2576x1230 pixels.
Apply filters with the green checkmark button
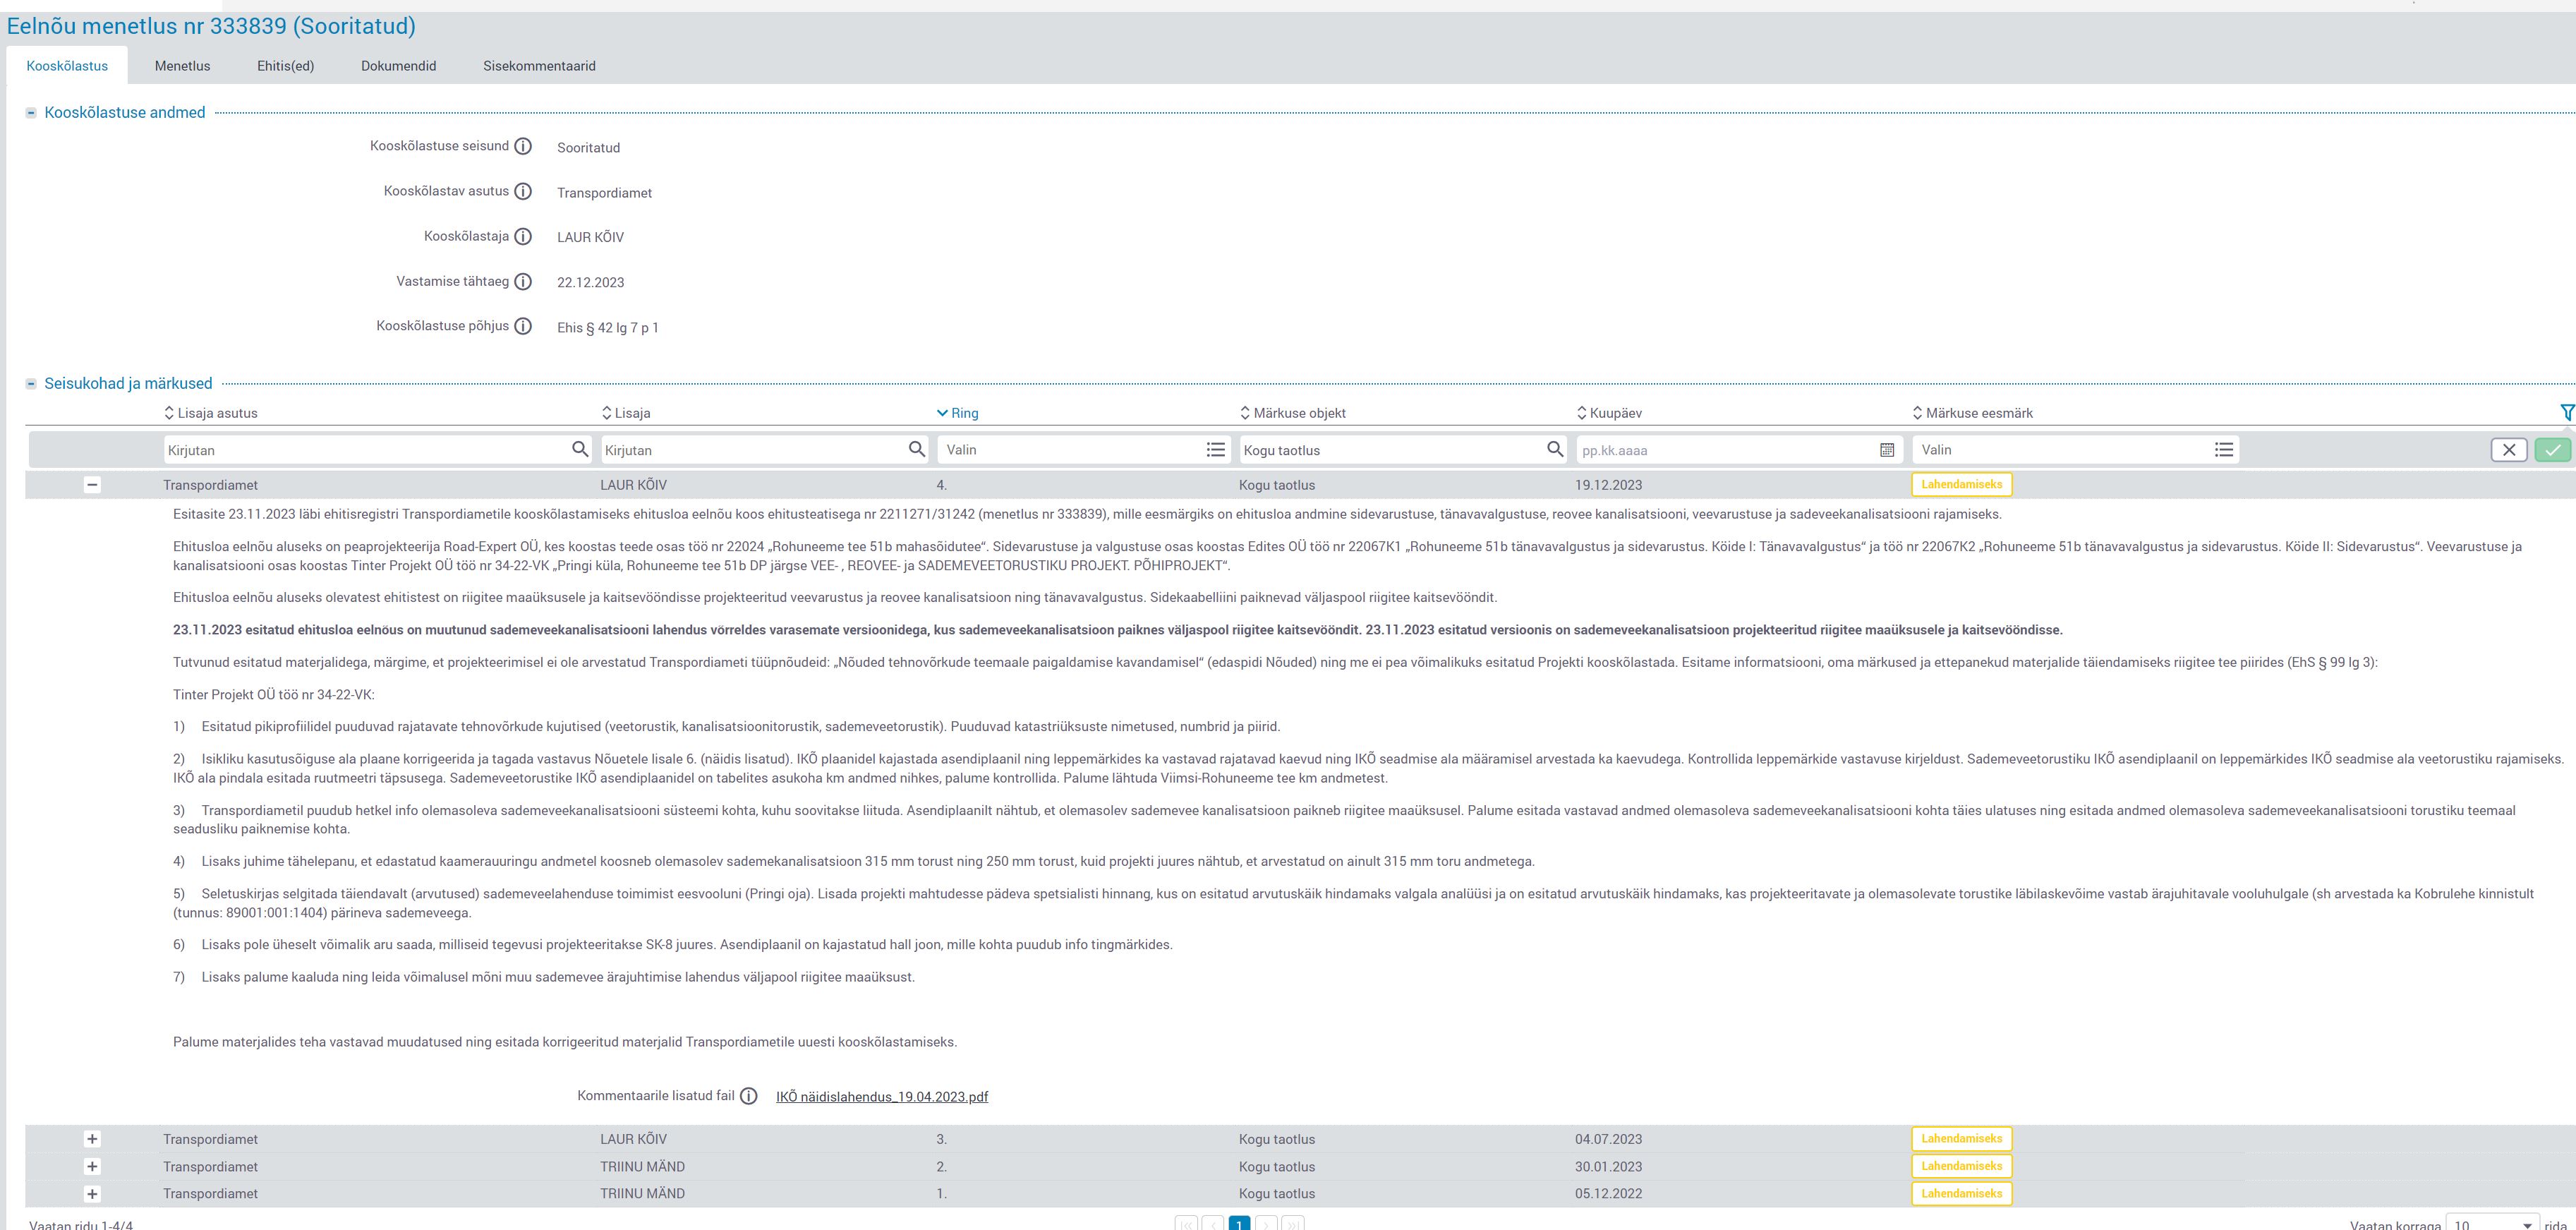pyautogui.click(x=2553, y=450)
